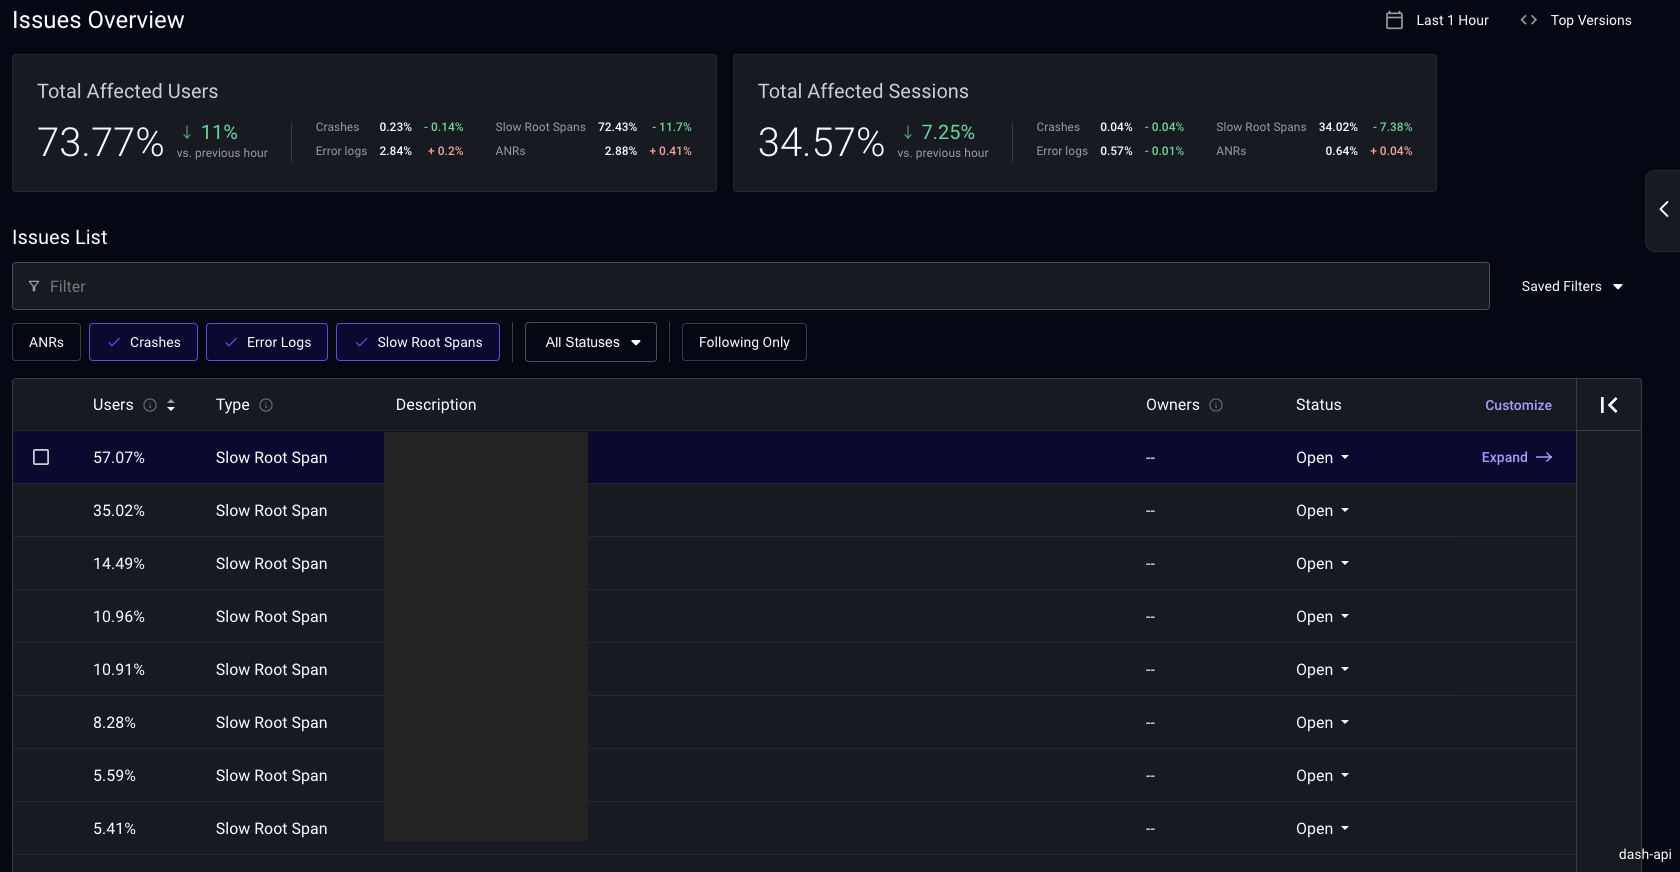1680x872 pixels.
Task: Click into the Filter input field
Action: point(751,286)
